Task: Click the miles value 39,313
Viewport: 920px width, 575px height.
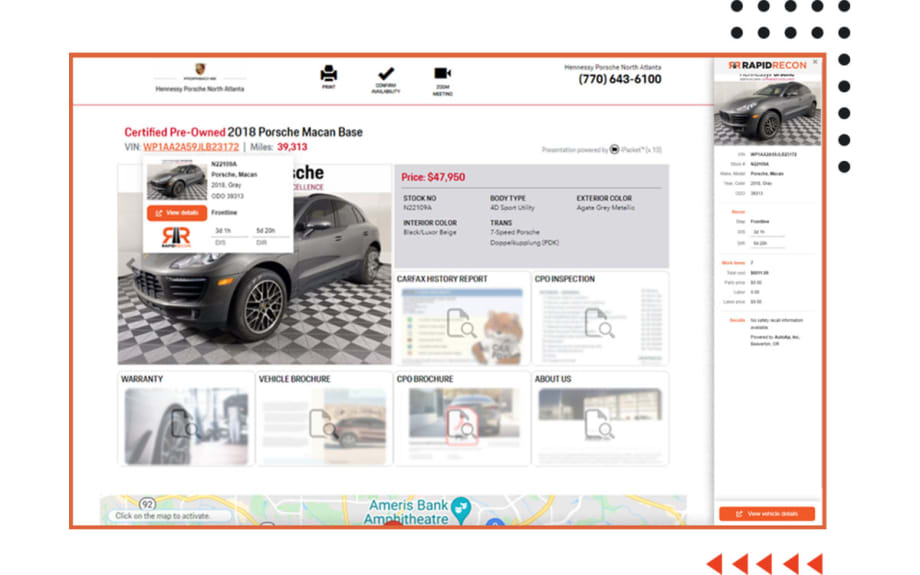Action: 292,147
